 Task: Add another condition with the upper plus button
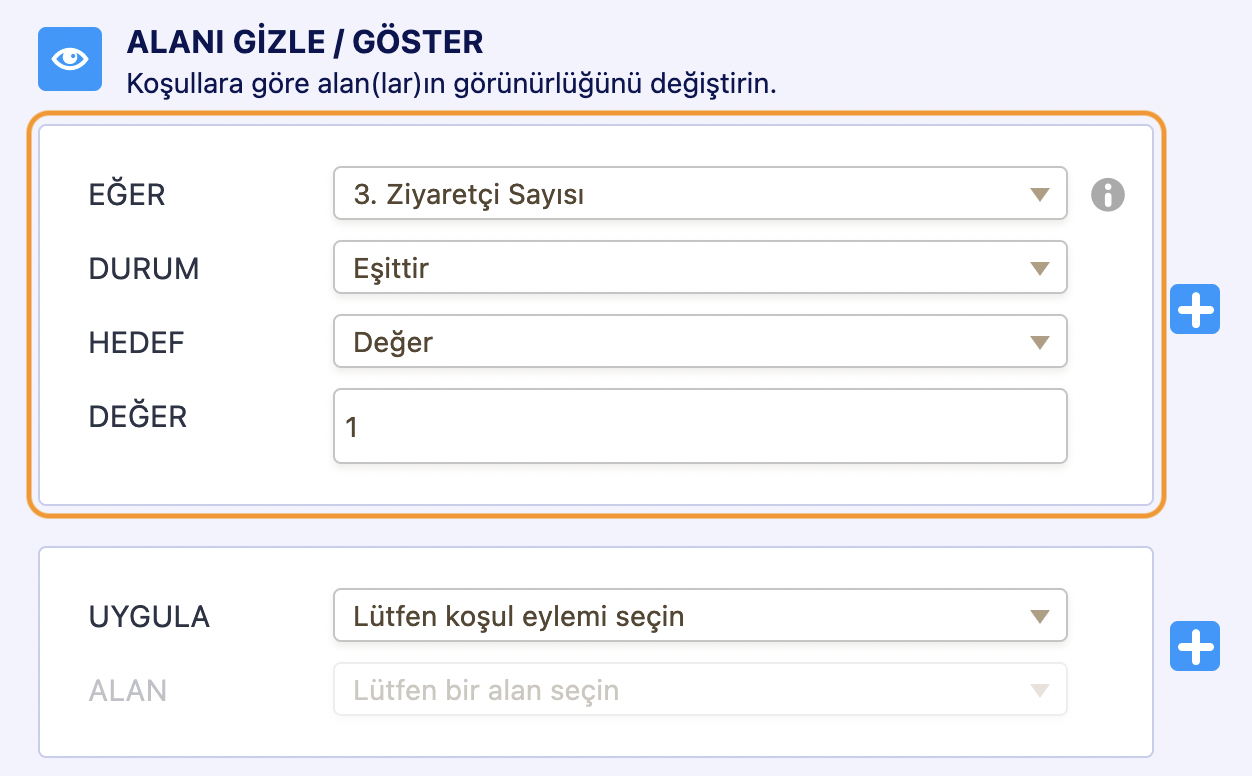(x=1194, y=310)
